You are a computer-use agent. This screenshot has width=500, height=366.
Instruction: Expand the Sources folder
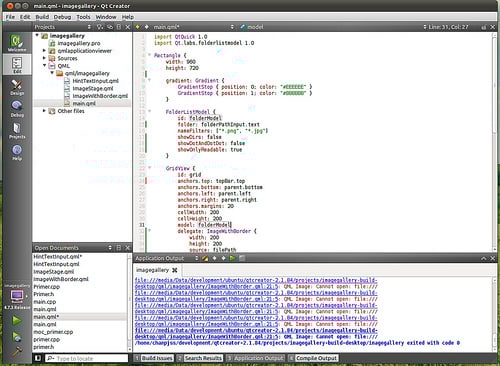(x=44, y=58)
